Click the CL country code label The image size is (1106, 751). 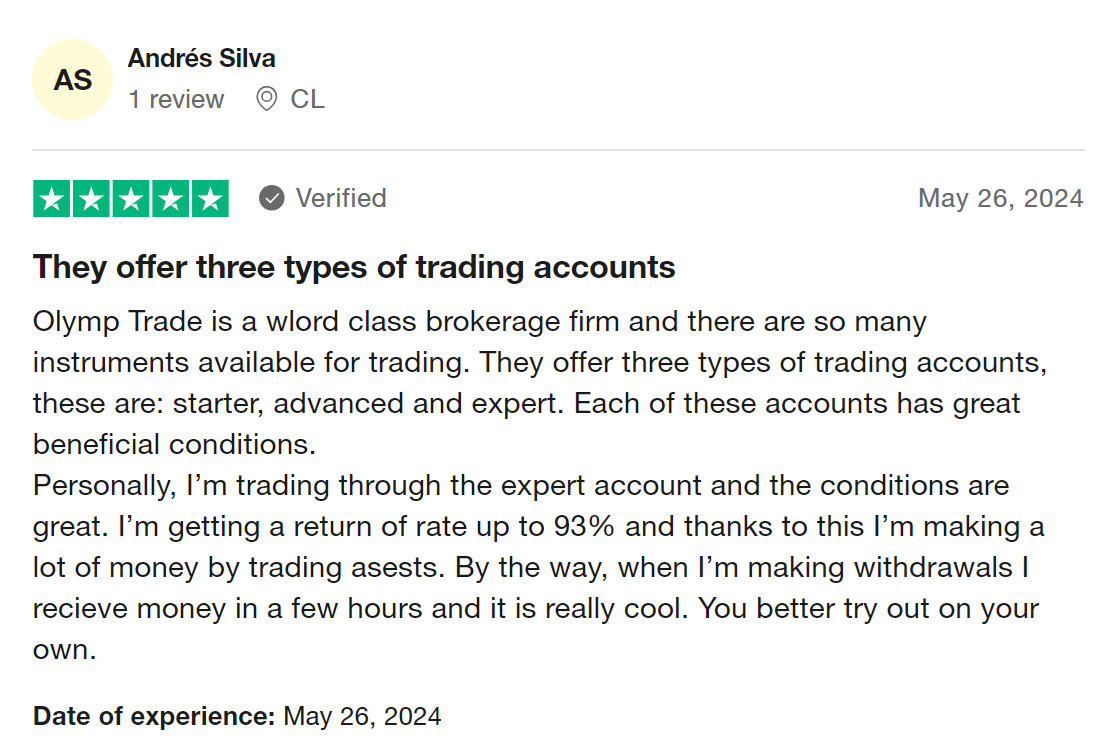[x=308, y=99]
